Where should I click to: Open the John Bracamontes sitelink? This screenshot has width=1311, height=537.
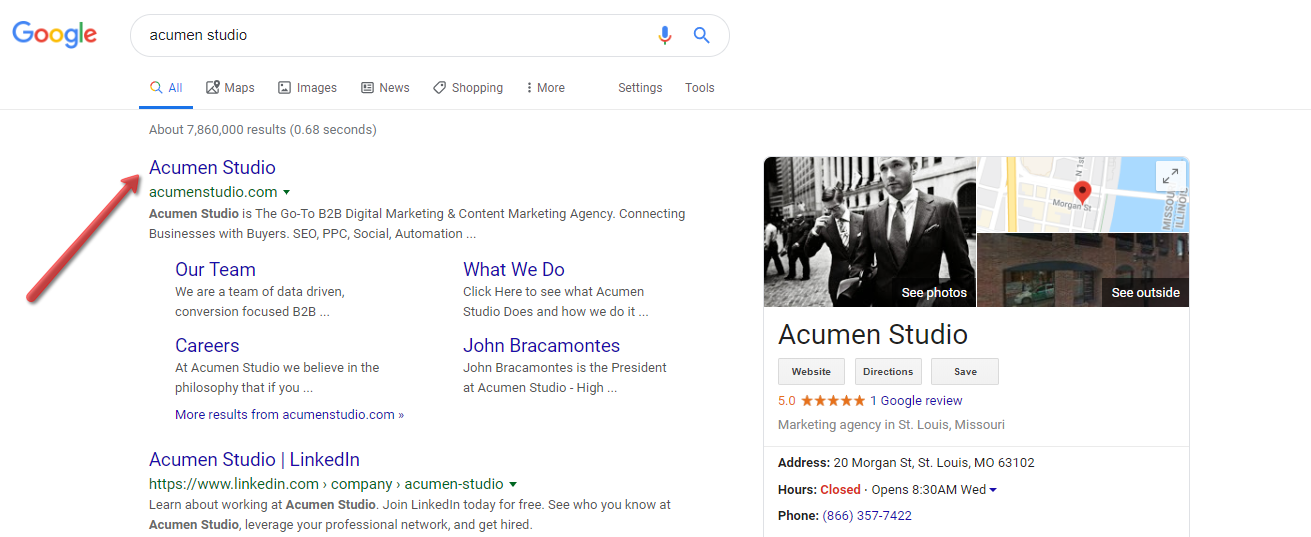point(541,345)
